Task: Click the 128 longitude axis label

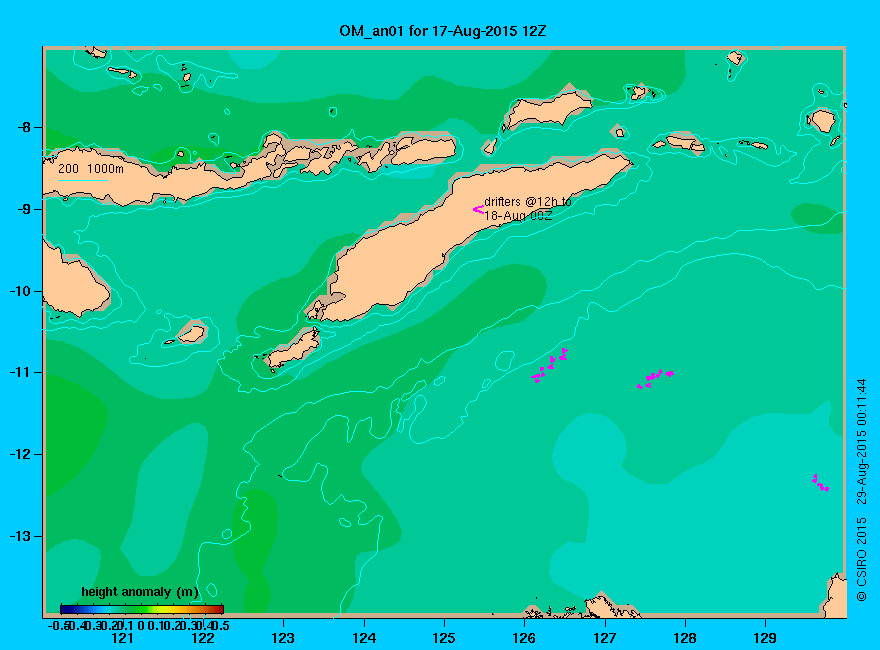Action: click(685, 638)
